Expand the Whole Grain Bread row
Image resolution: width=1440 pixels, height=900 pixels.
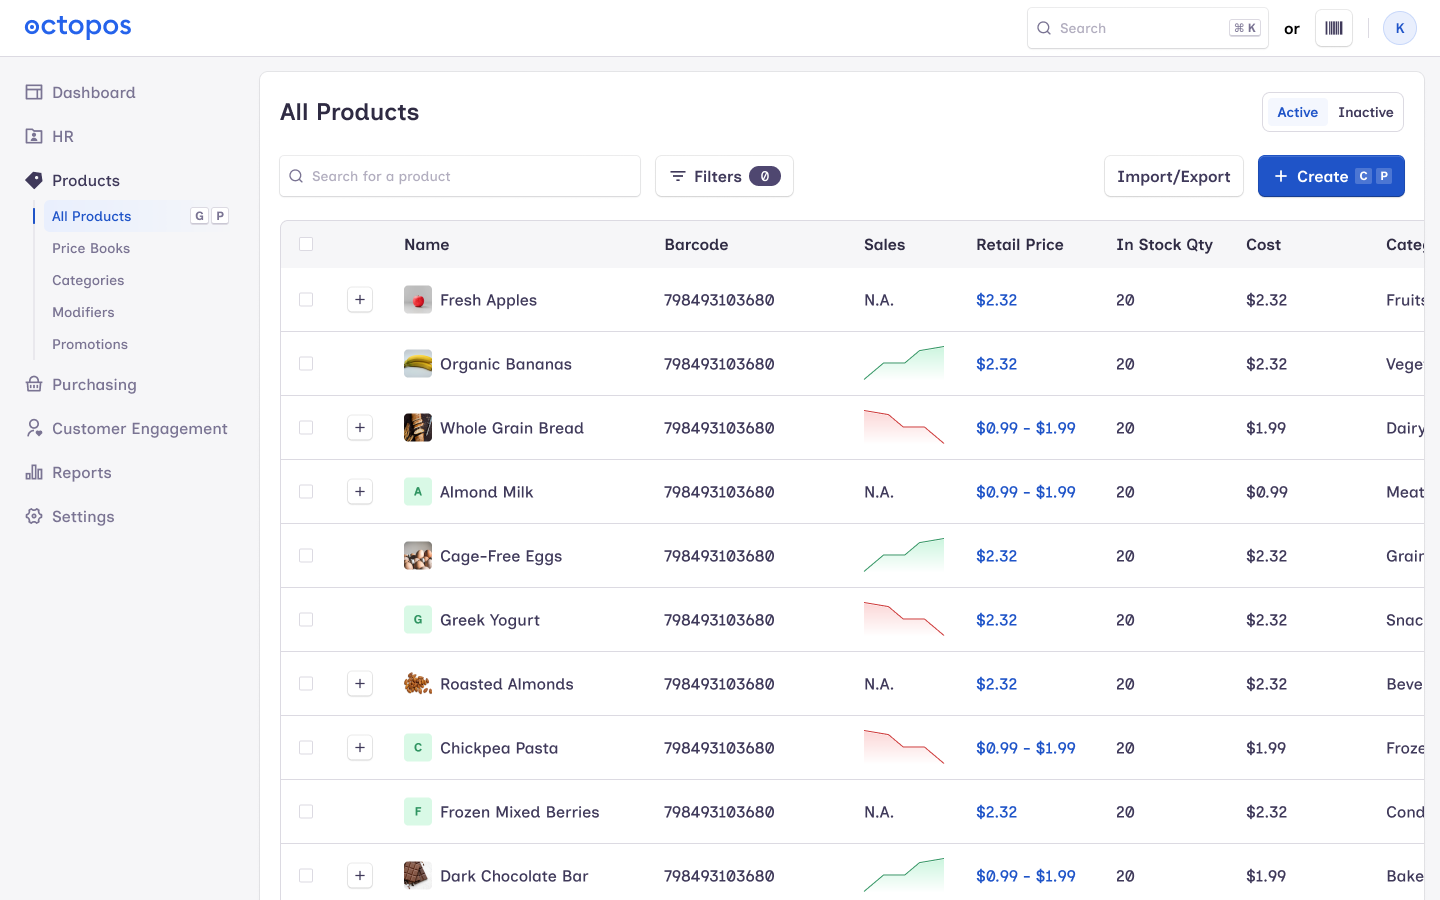[360, 428]
